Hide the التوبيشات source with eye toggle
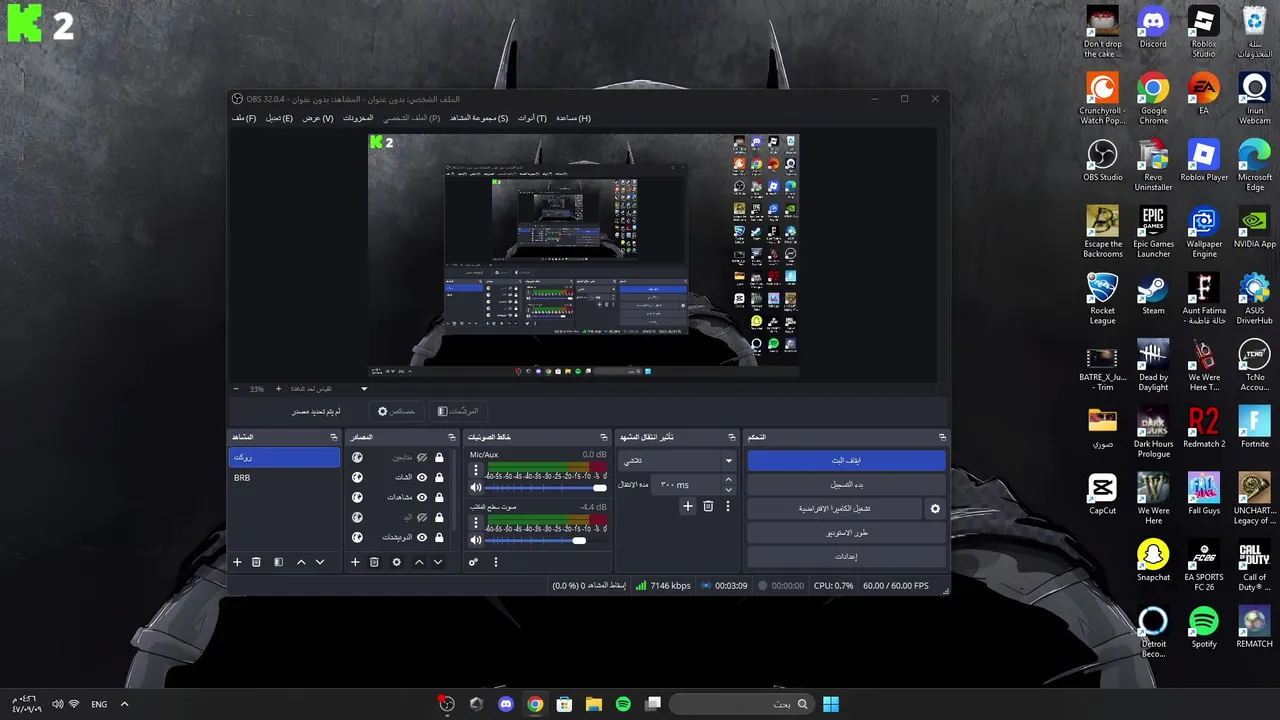 [x=422, y=537]
